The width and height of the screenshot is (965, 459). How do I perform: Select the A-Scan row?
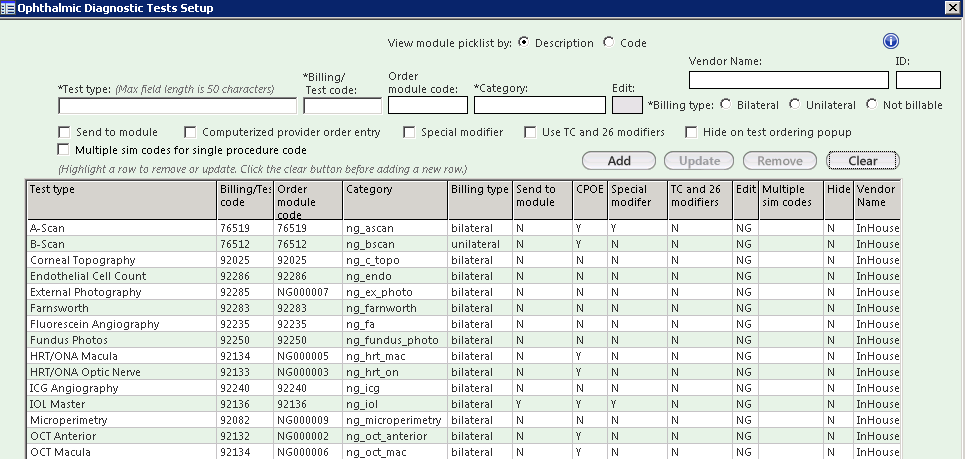coord(463,228)
